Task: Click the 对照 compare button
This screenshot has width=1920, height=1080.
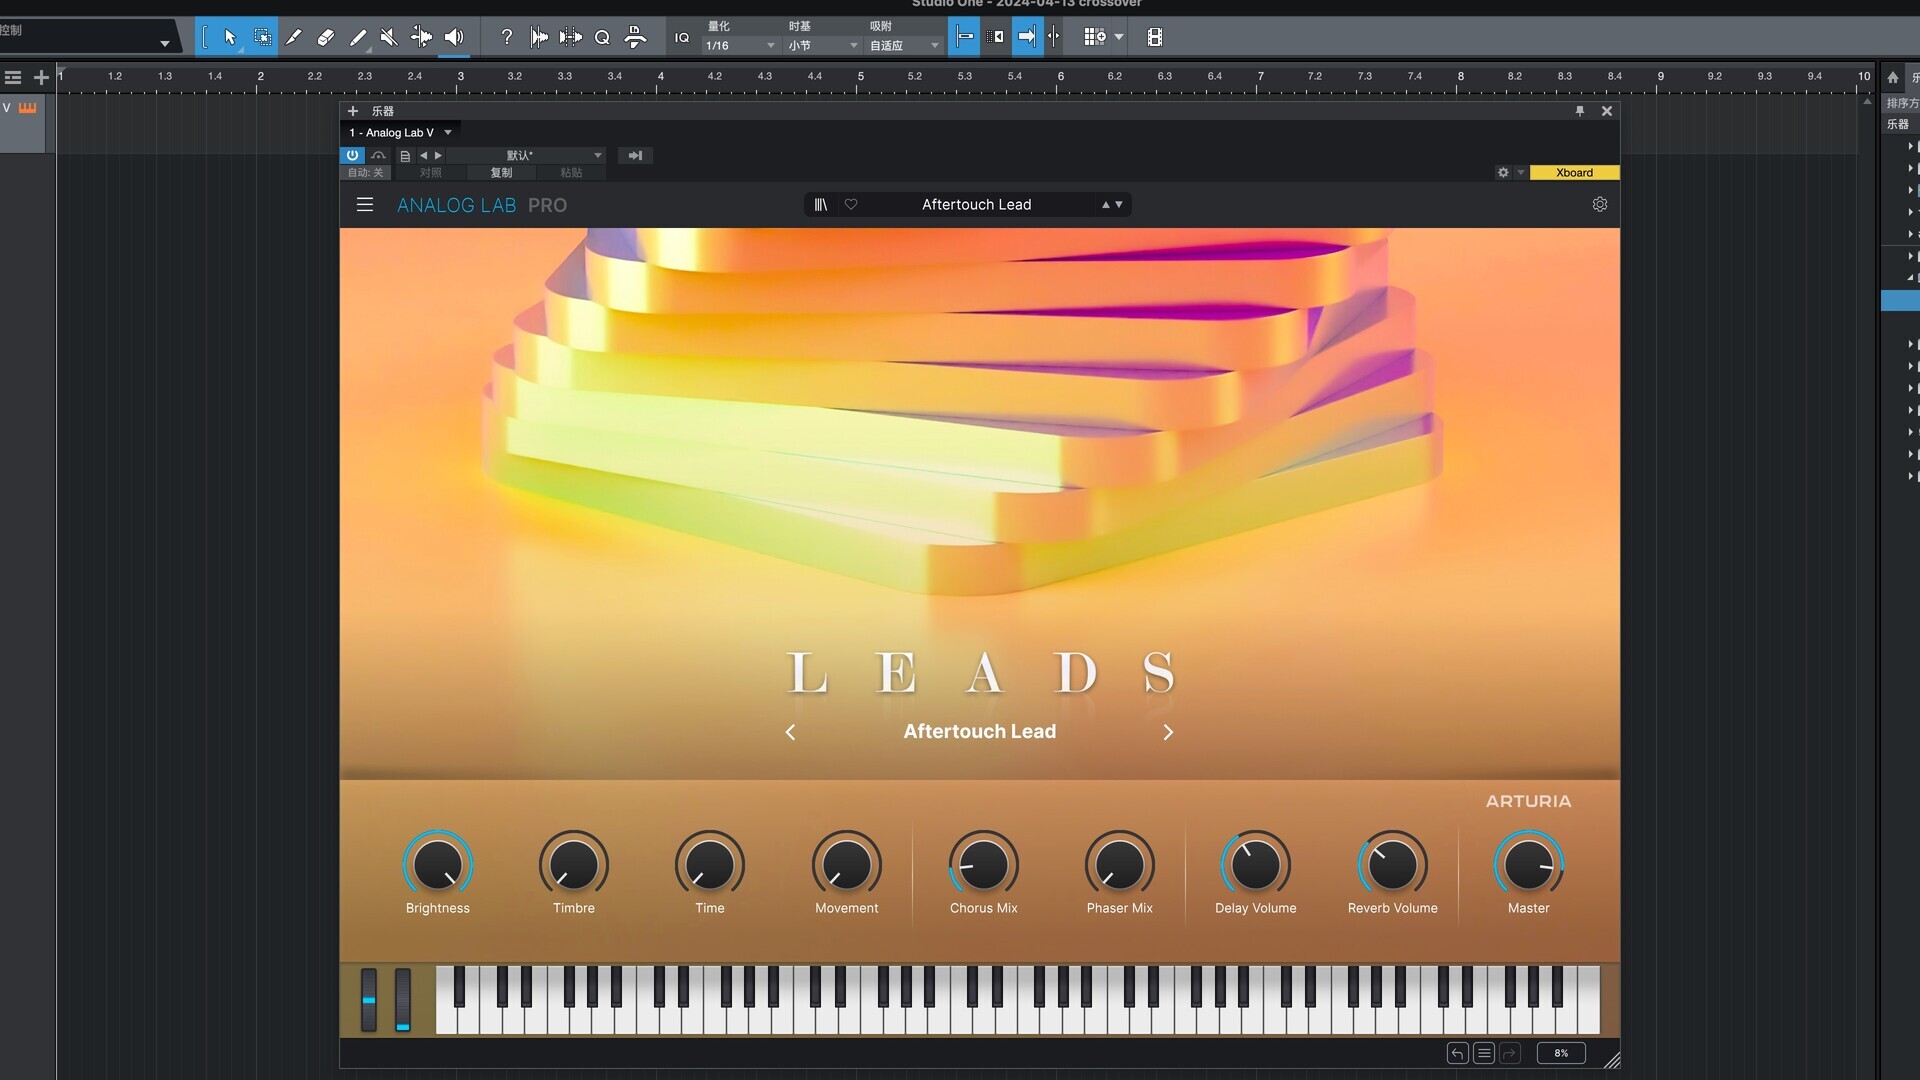Action: [430, 173]
